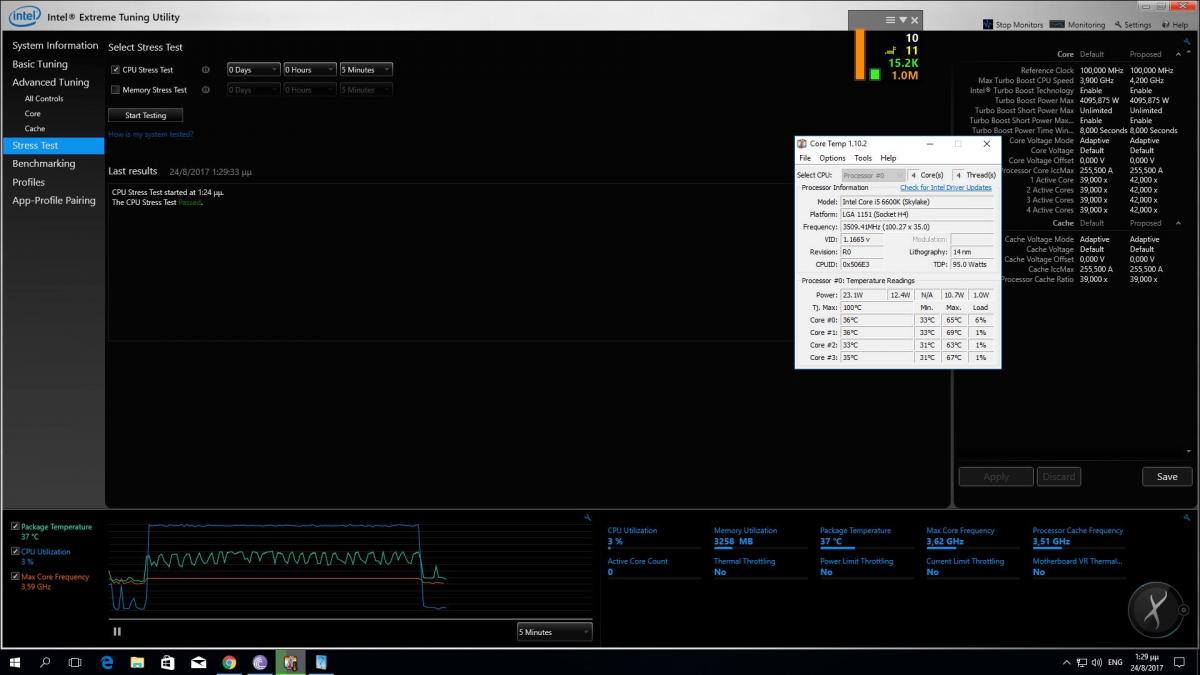Close the overlay monitoring widget
Screen dimensions: 1200x675
point(915,20)
